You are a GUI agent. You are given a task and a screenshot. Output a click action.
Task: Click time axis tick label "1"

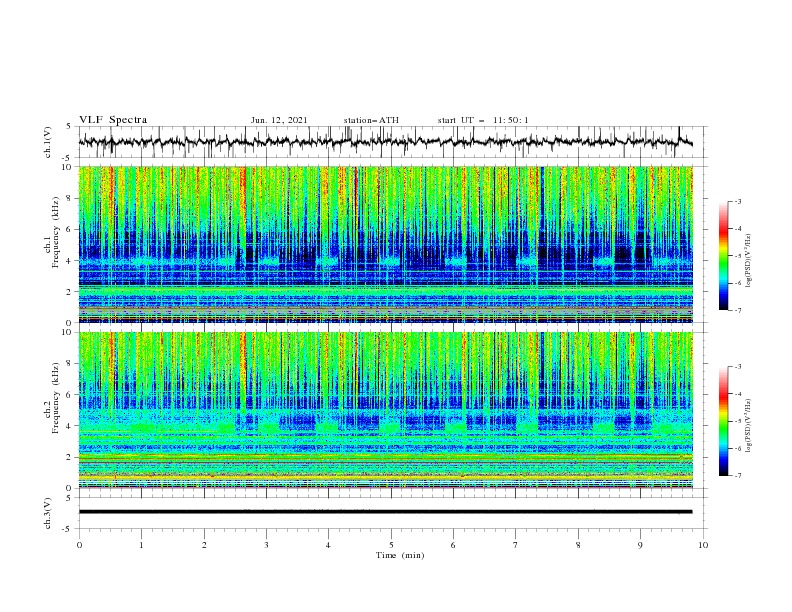click(141, 545)
